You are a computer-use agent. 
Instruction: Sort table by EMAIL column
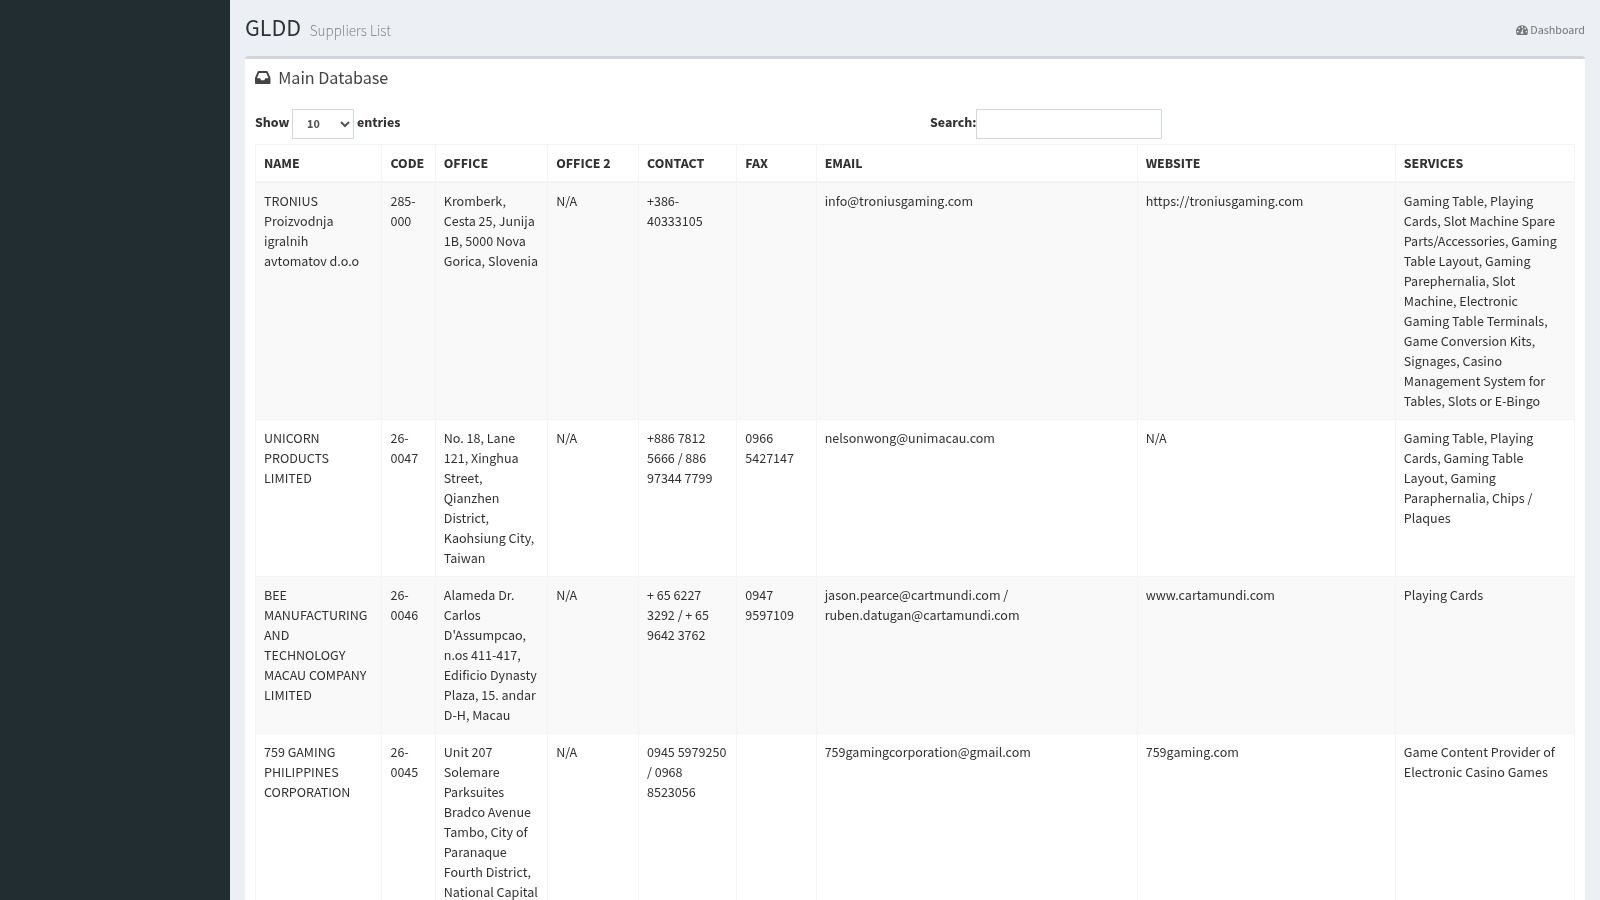tap(976, 163)
